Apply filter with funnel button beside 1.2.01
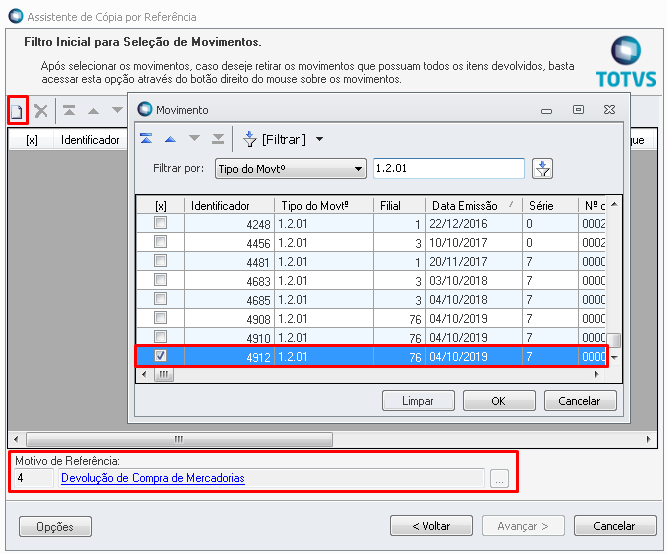 point(542,169)
